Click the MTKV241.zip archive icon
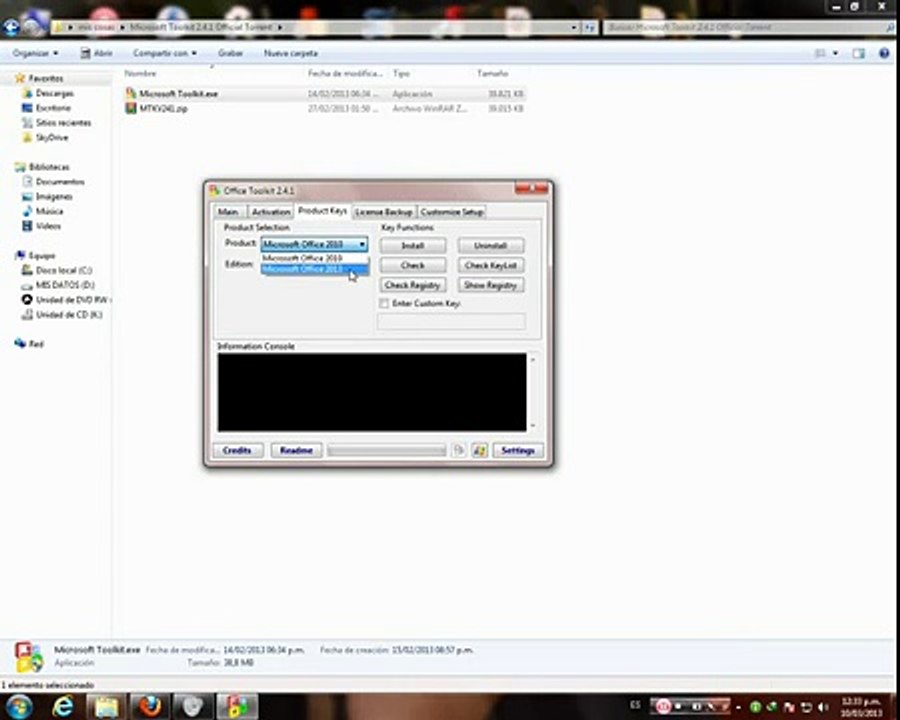The height and width of the screenshot is (720, 900). pos(131,108)
